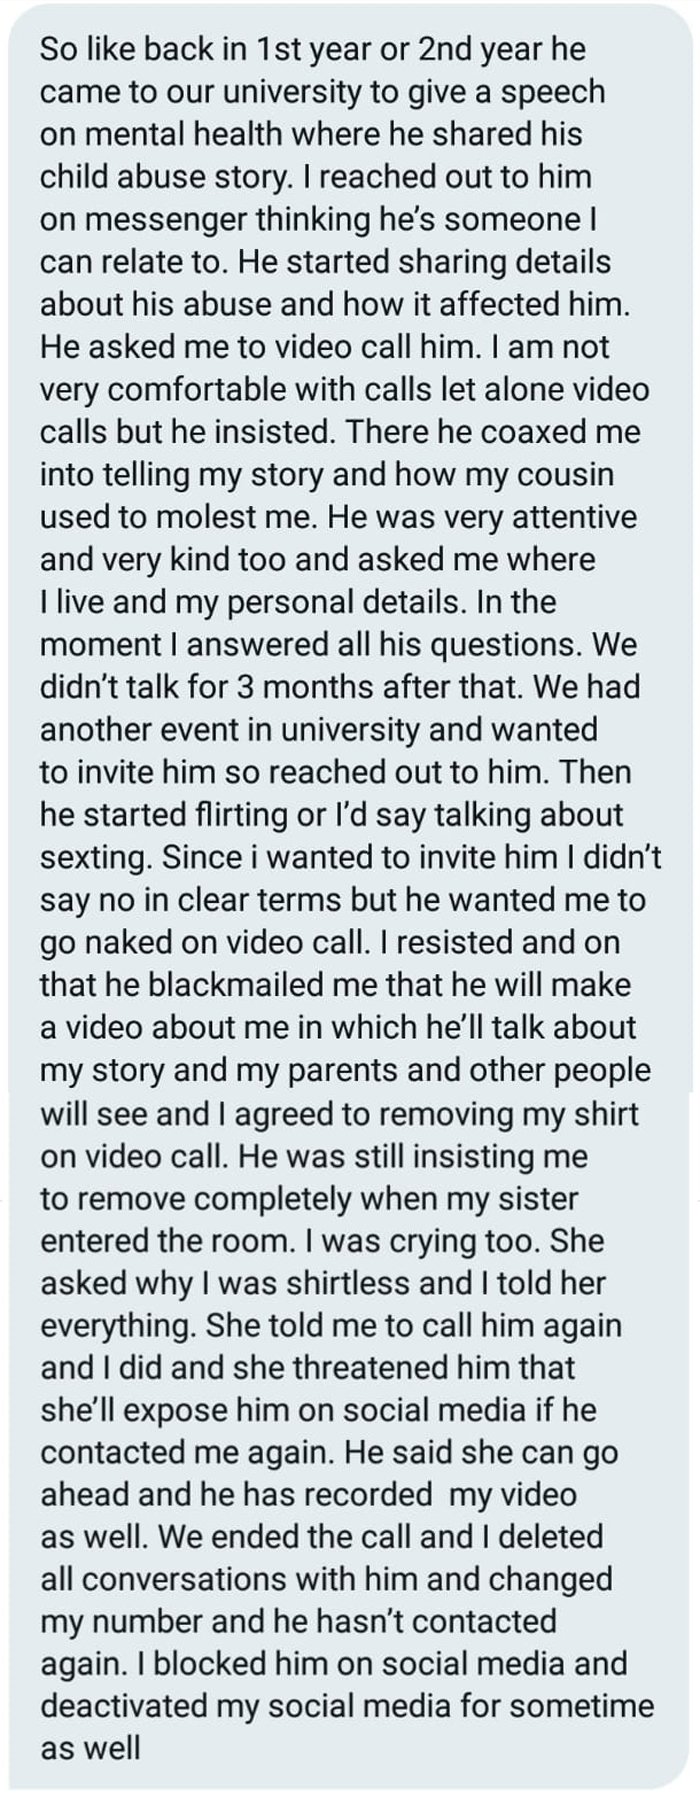Click the line starting "So like back in 1st year"
The height and width of the screenshot is (1797, 700).
[313, 50]
